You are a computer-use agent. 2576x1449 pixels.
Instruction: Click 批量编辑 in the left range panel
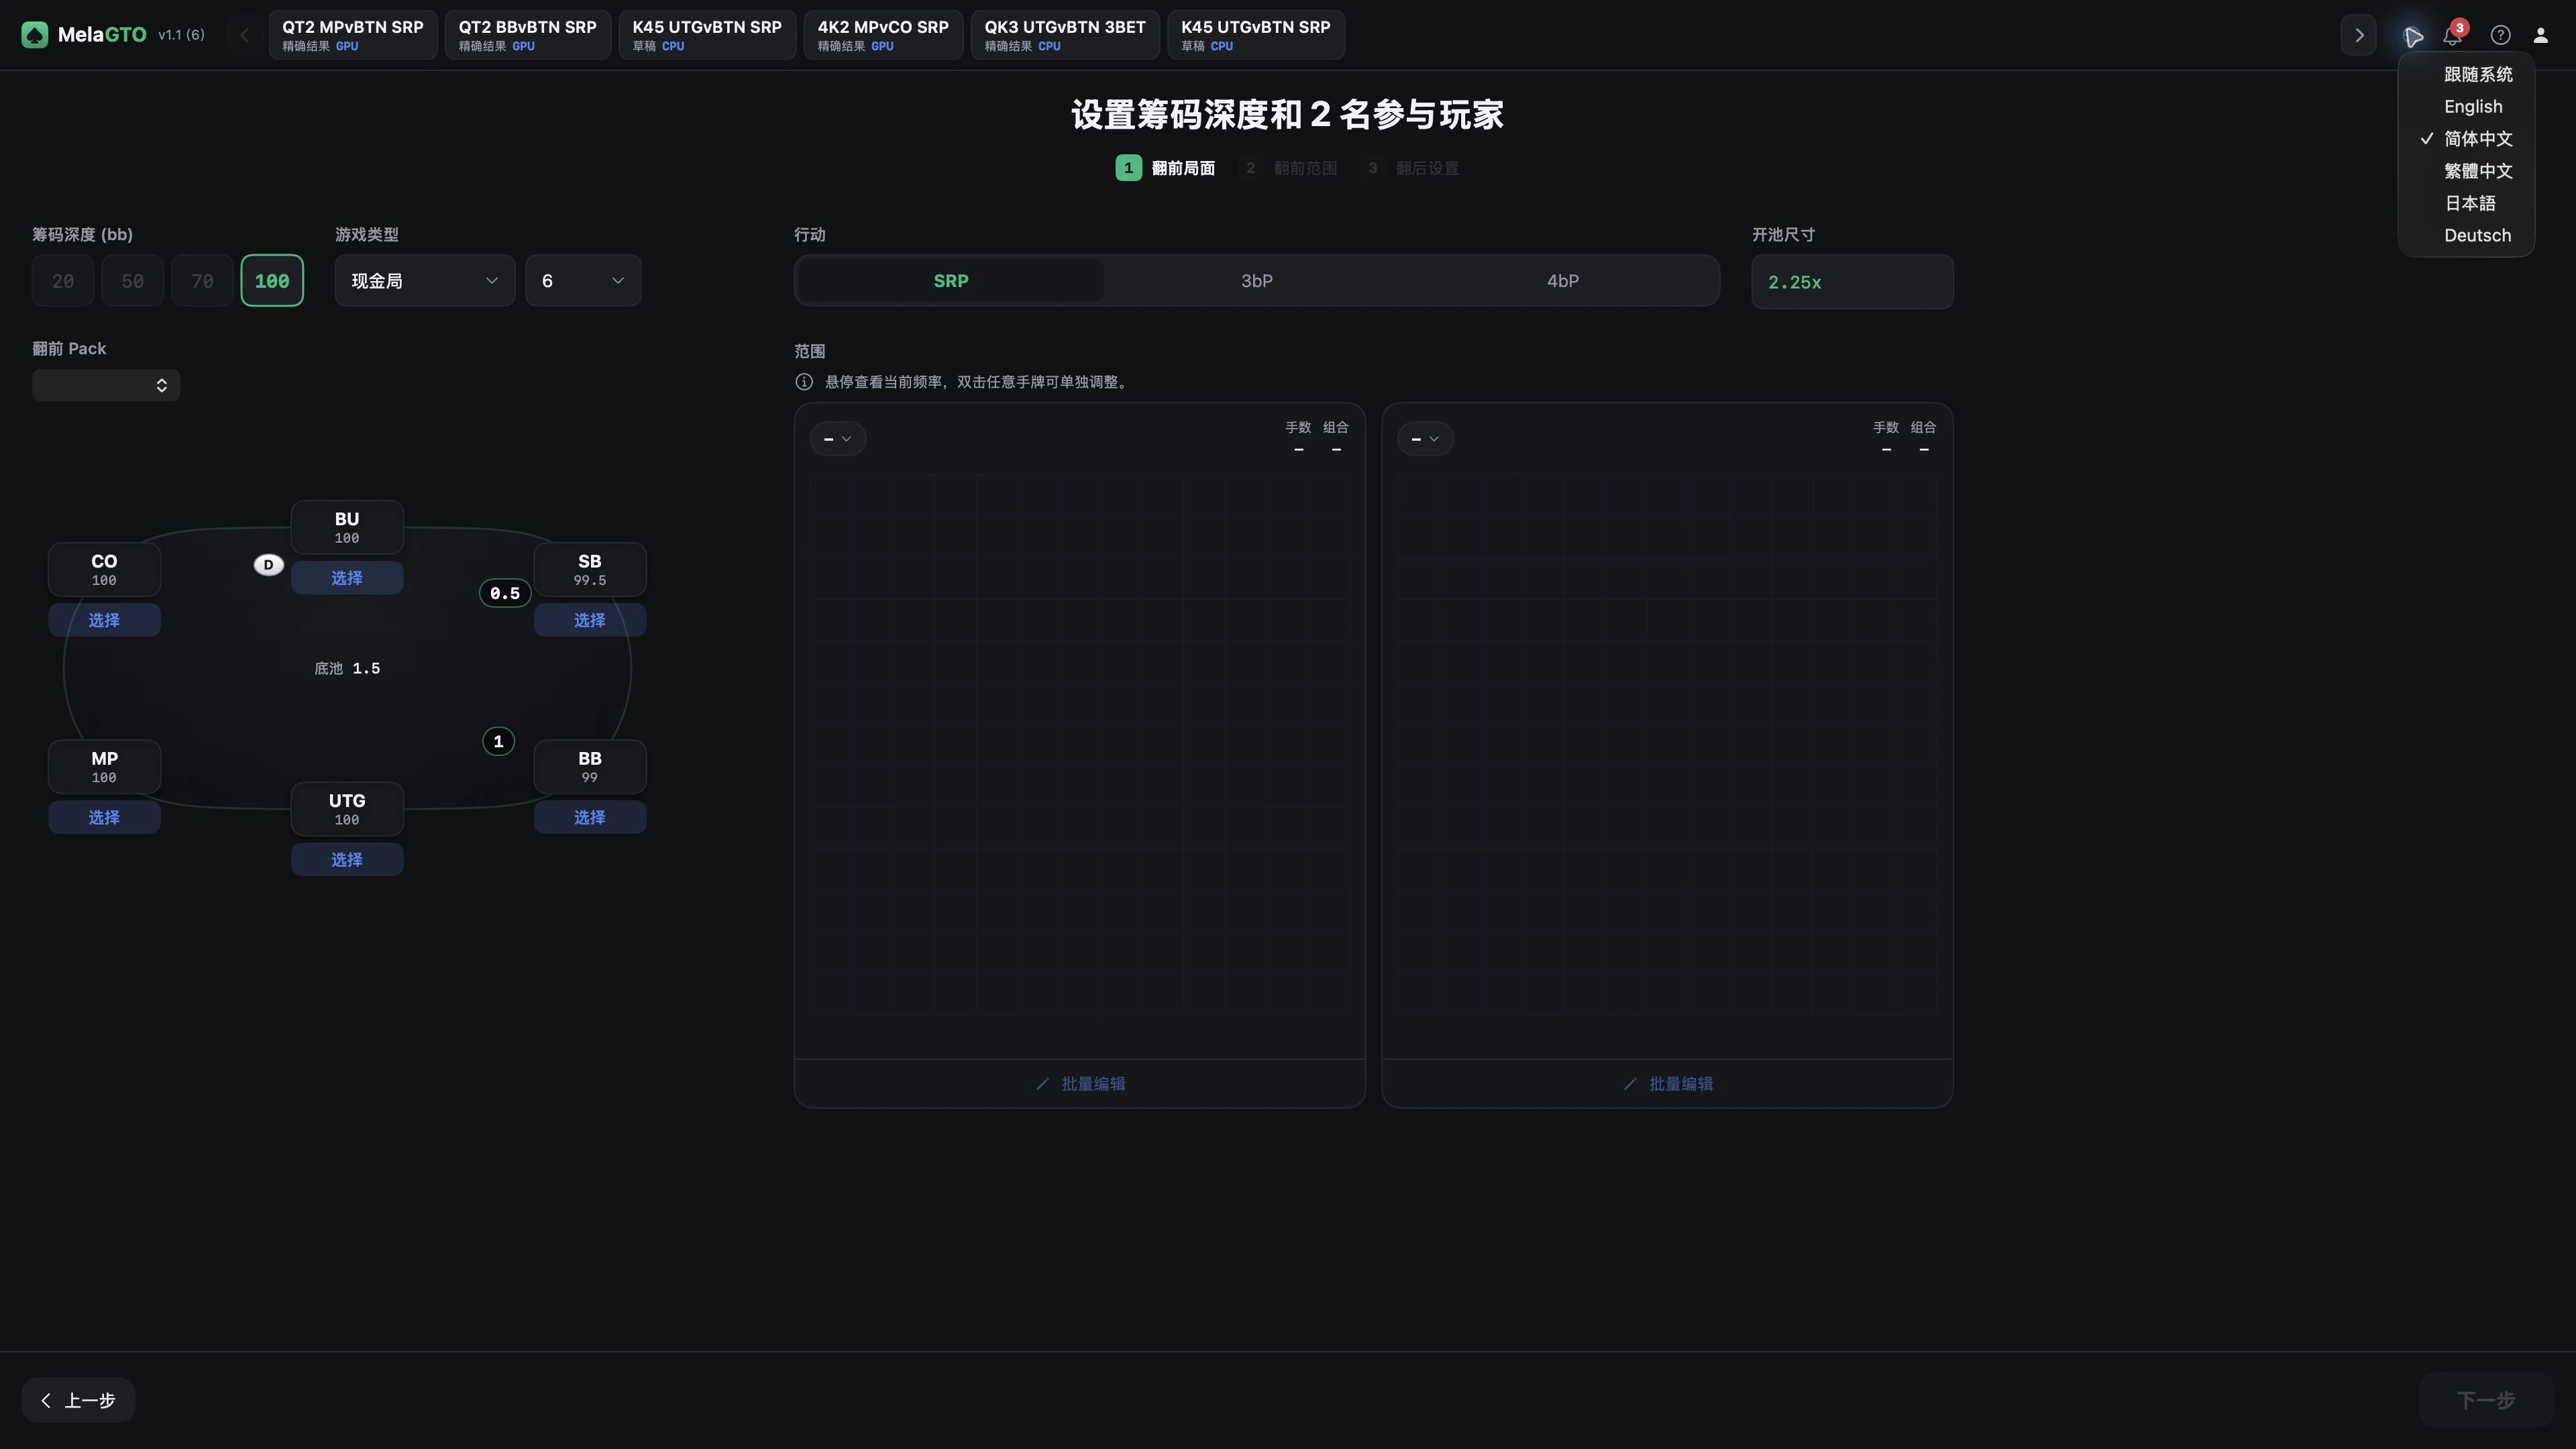(x=1080, y=1084)
